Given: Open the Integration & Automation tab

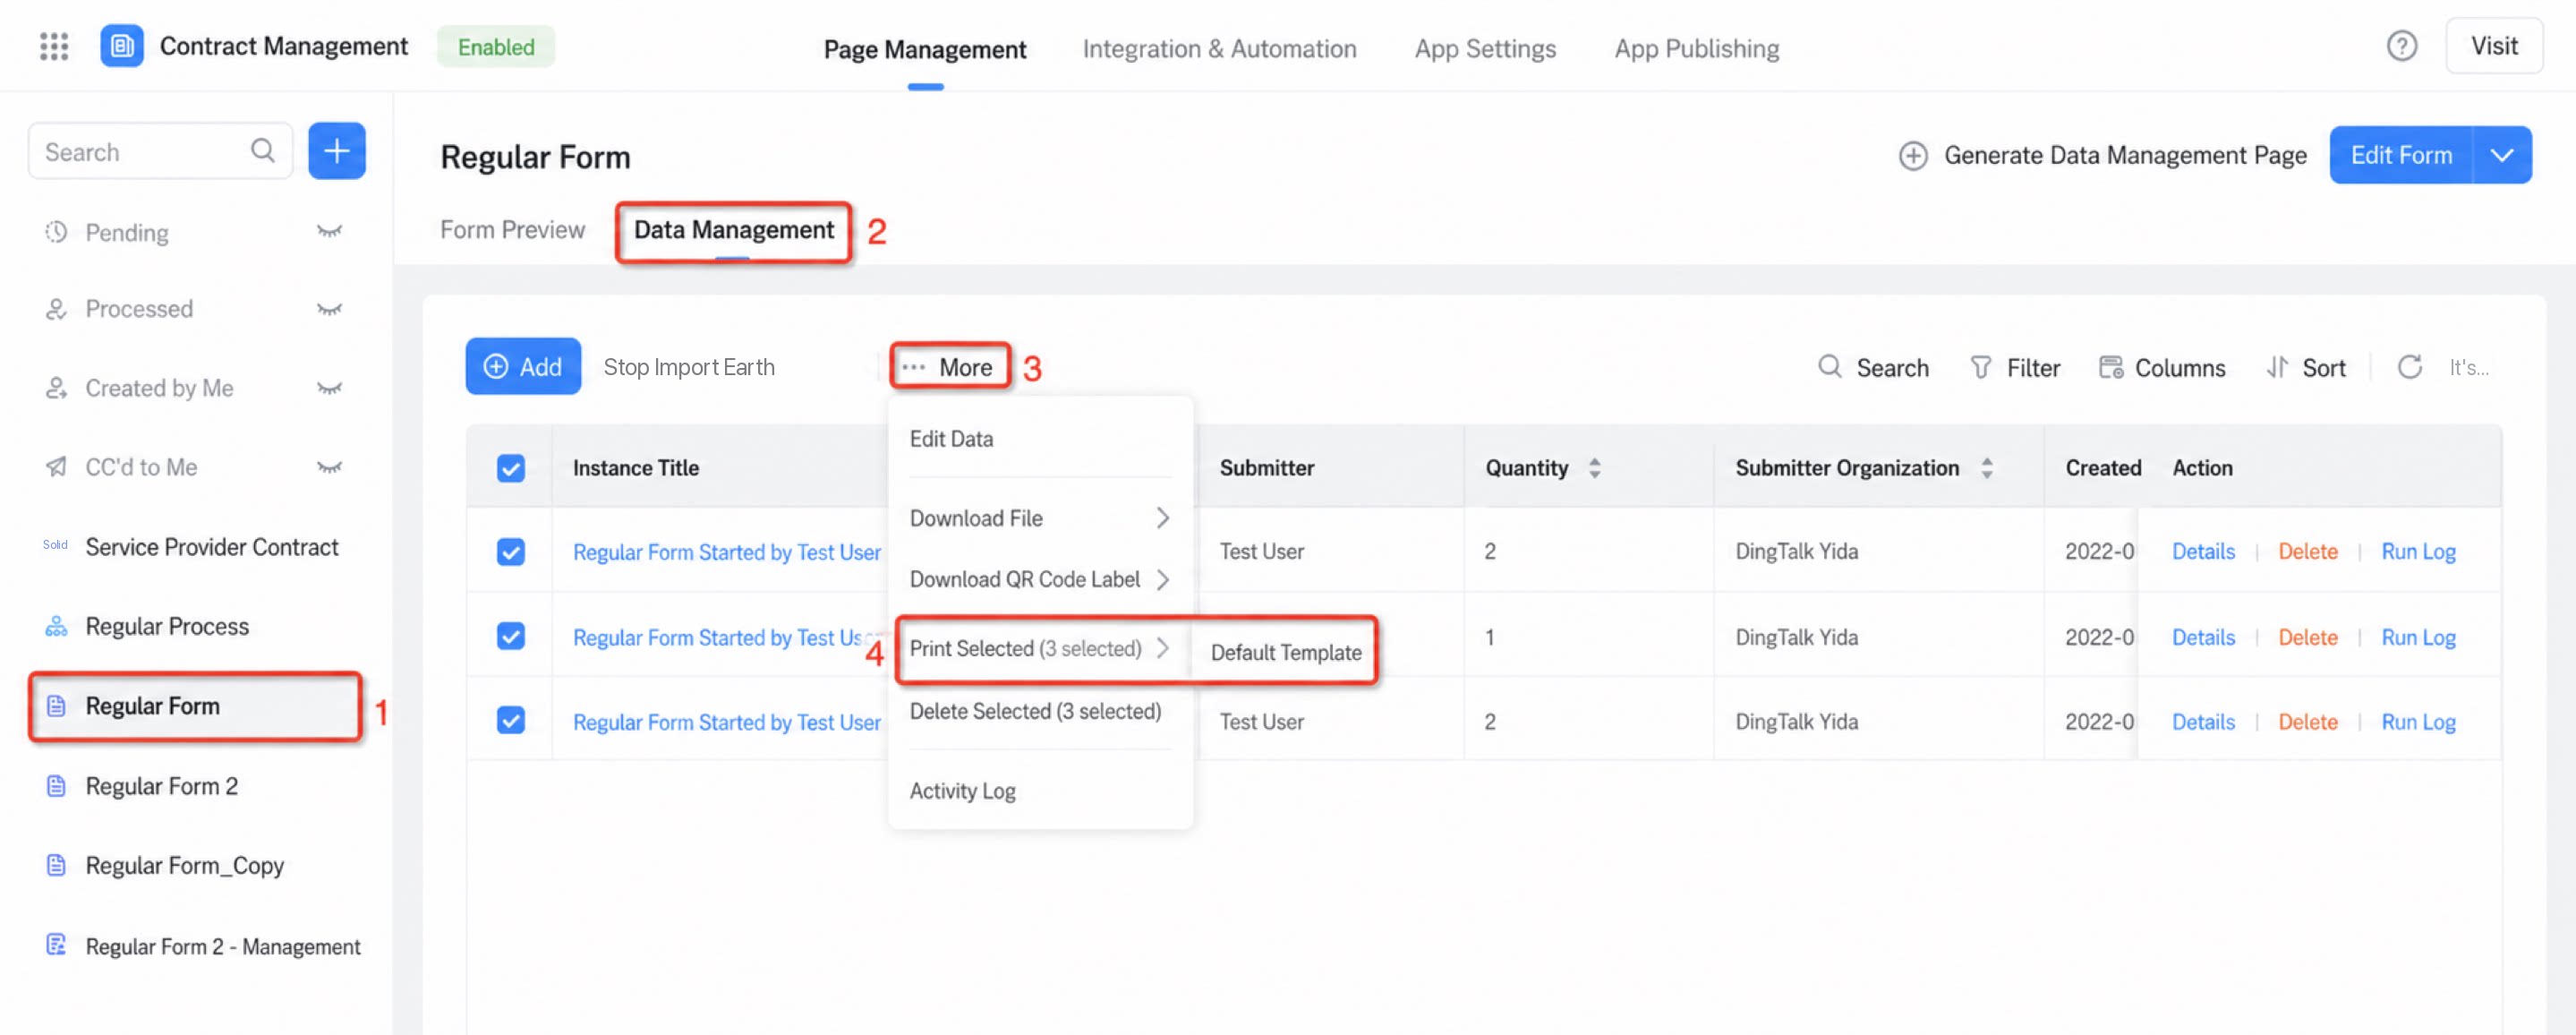Looking at the screenshot, I should click(1219, 48).
